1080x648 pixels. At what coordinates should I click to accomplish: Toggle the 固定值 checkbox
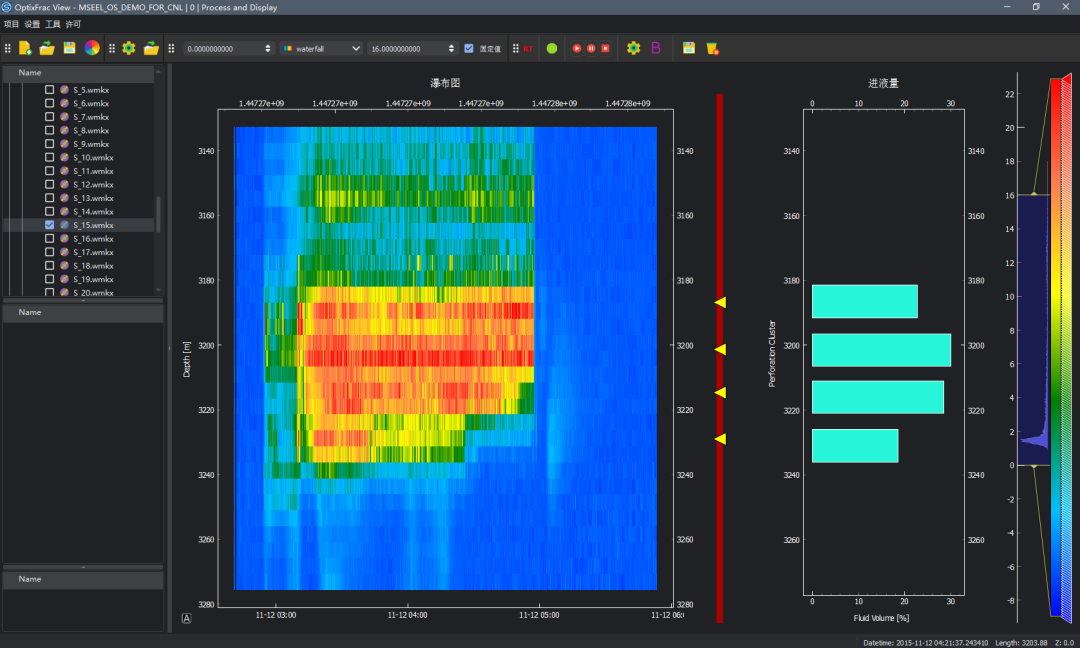click(469, 48)
